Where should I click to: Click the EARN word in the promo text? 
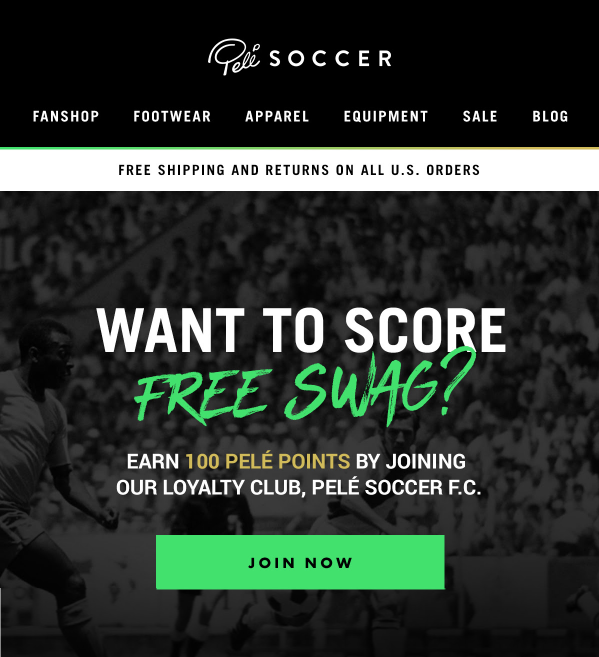pyautogui.click(x=153, y=461)
